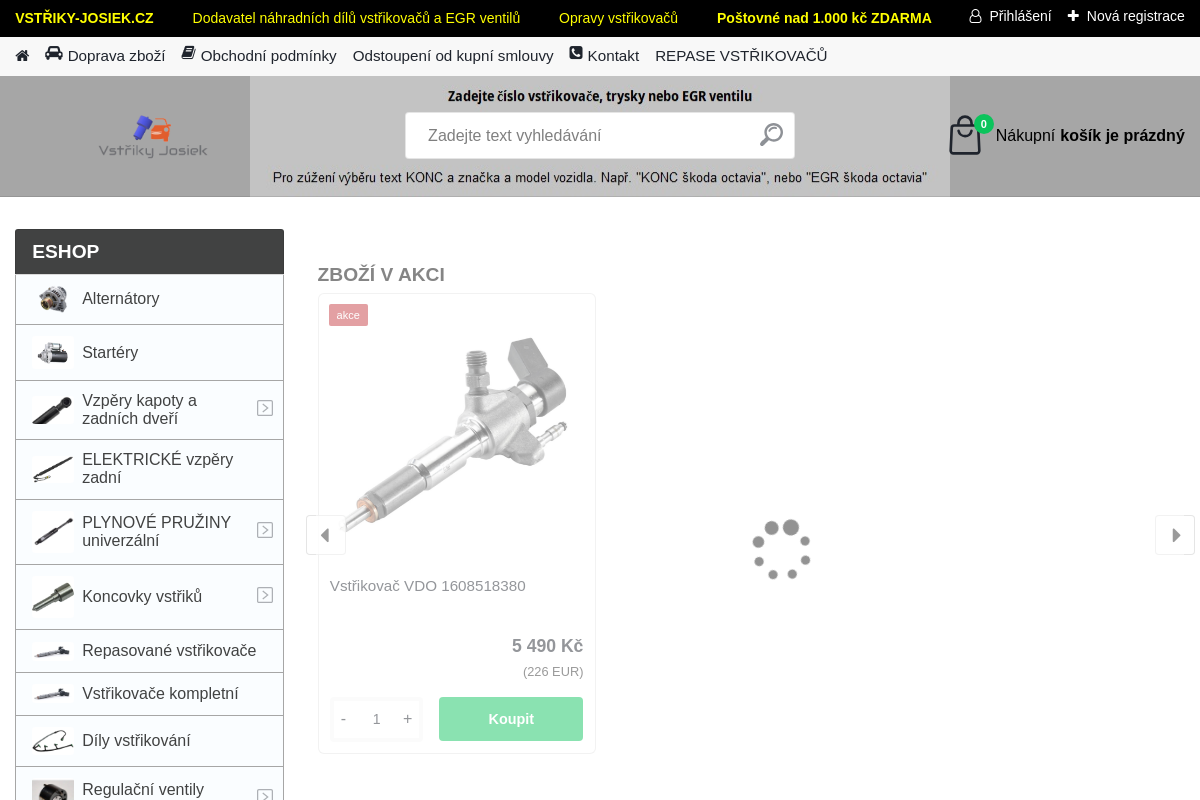Click Nová registrace link

(1136, 16)
